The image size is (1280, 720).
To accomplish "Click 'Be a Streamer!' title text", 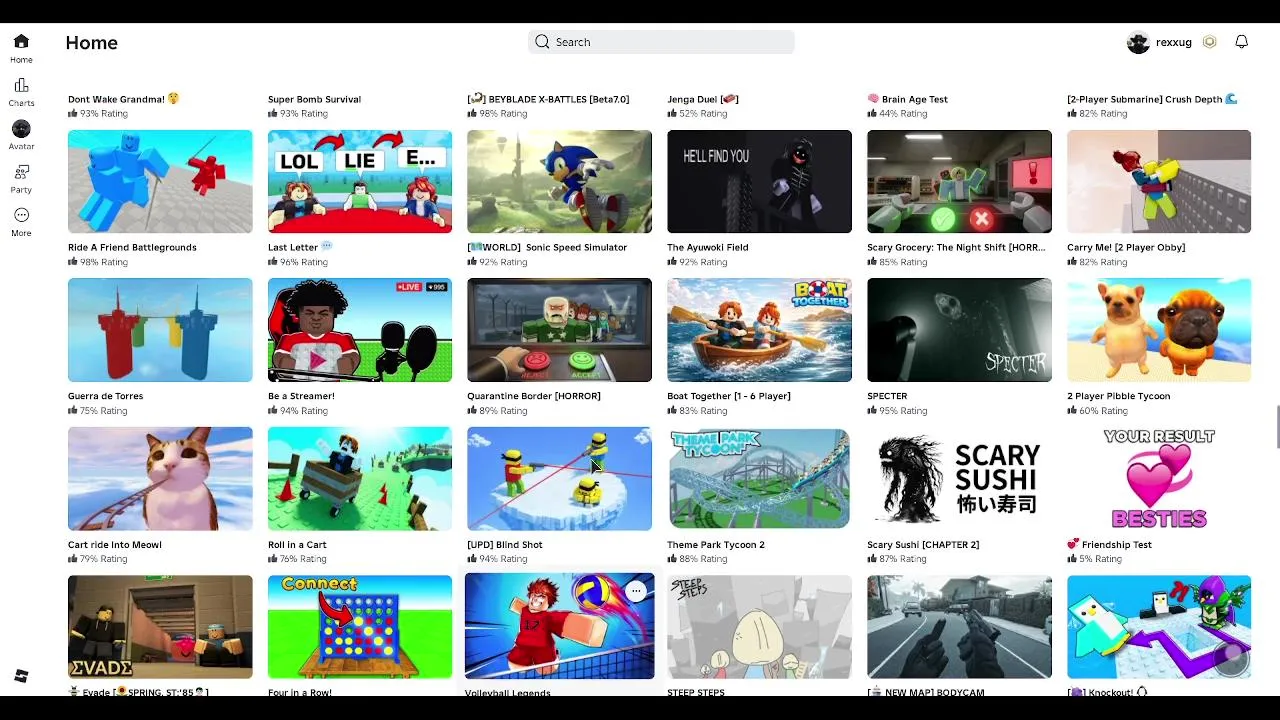I will click(301, 396).
